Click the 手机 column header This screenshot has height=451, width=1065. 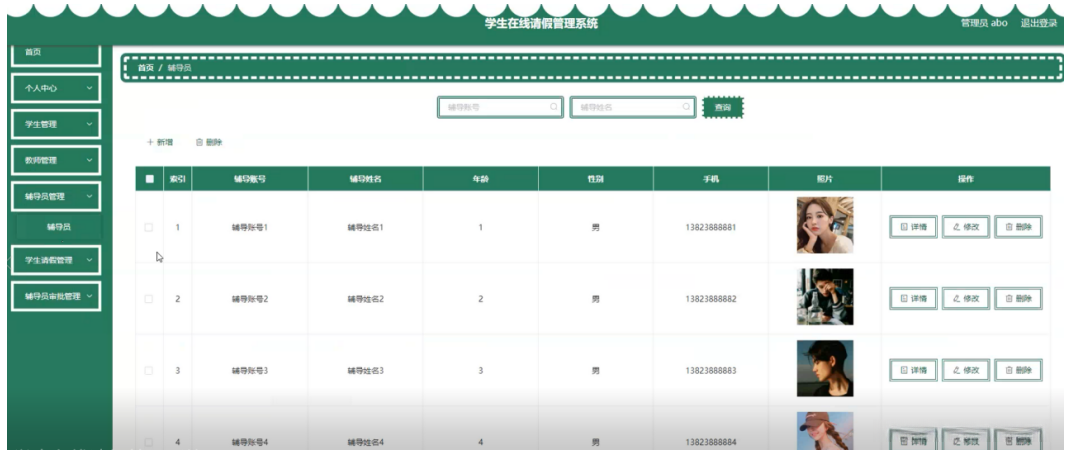coord(710,179)
